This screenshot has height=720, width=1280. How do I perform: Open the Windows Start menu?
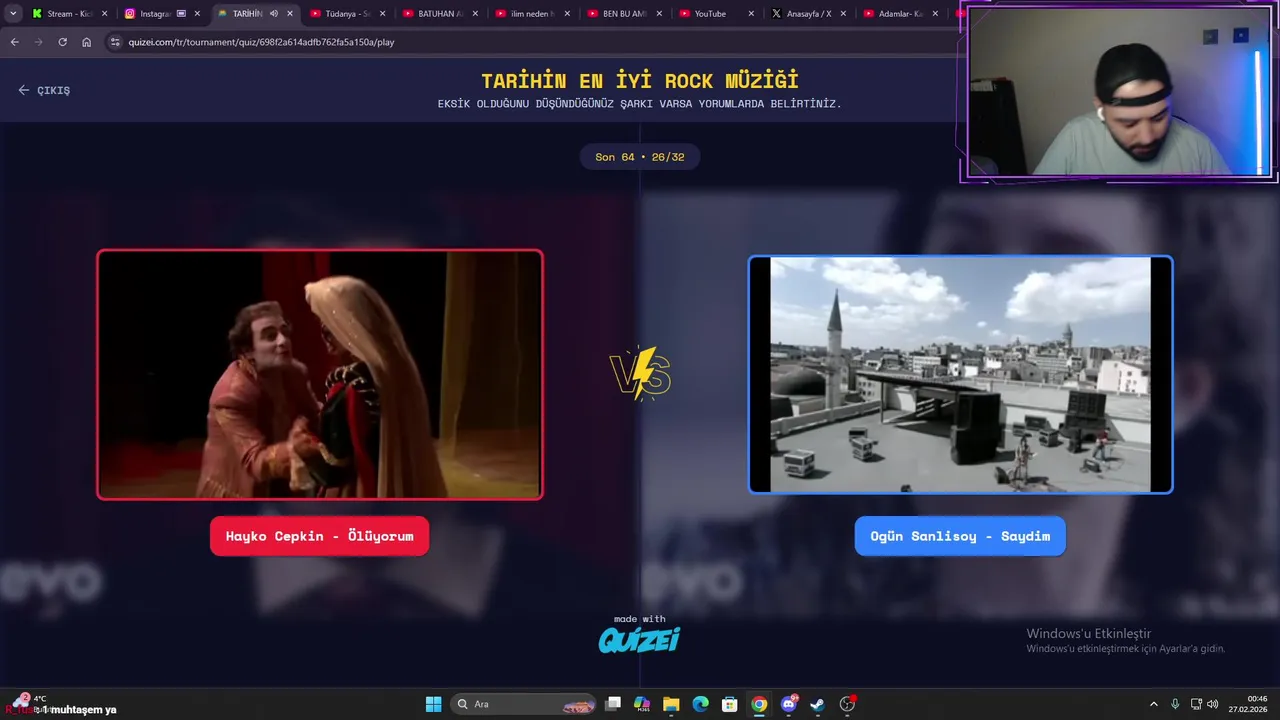(x=433, y=704)
